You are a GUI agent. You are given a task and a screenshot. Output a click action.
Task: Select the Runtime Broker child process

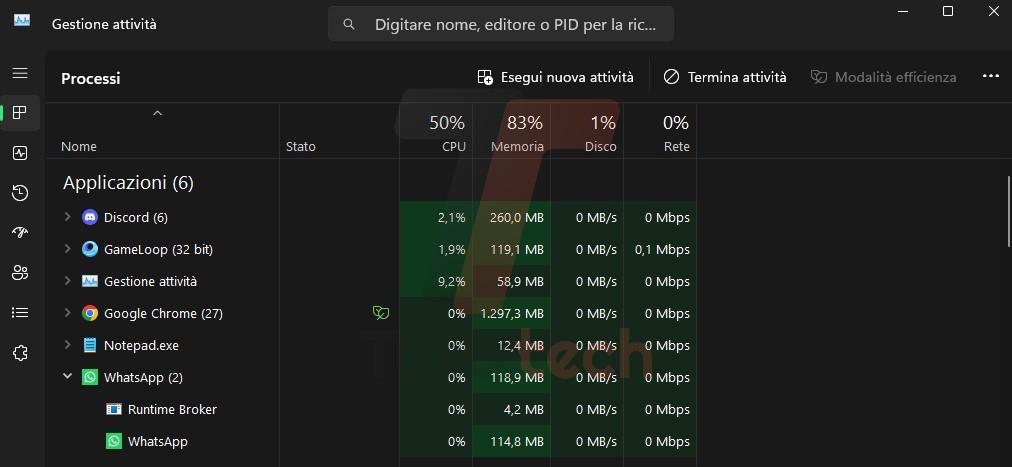point(172,409)
